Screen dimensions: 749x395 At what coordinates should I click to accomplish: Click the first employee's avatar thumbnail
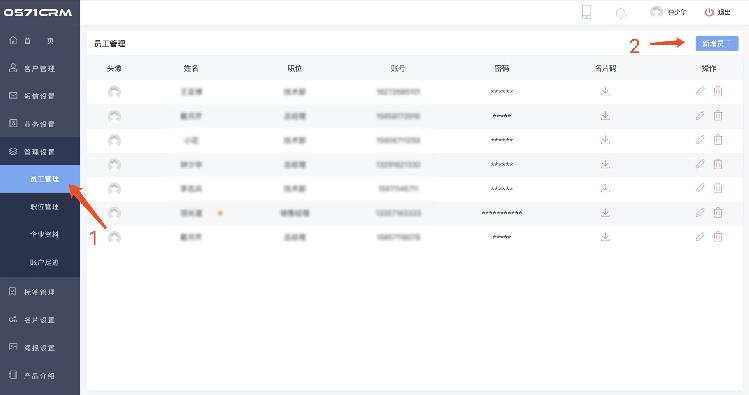tap(114, 92)
